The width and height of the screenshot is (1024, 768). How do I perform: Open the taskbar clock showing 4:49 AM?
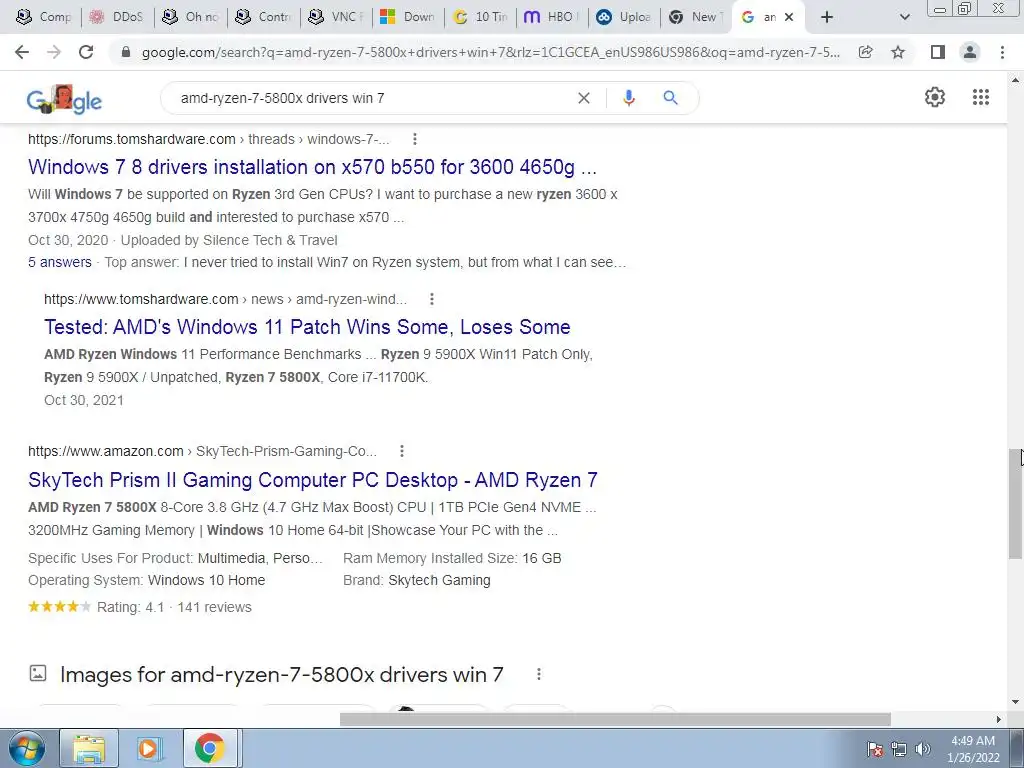click(973, 749)
